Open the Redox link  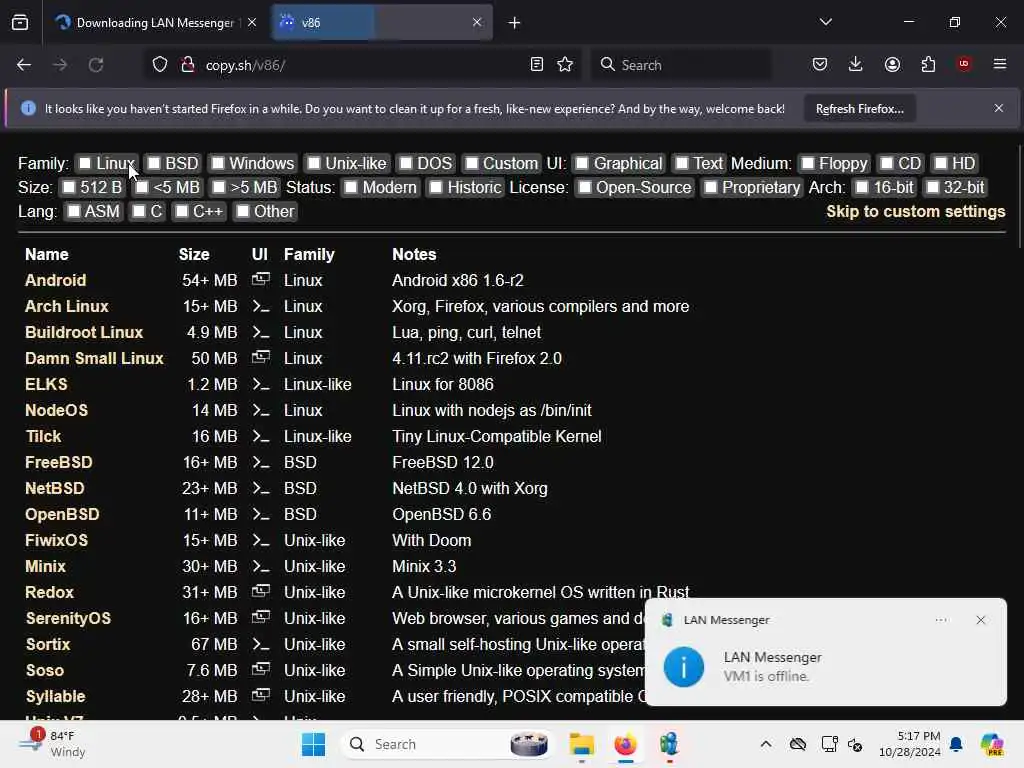pos(50,592)
